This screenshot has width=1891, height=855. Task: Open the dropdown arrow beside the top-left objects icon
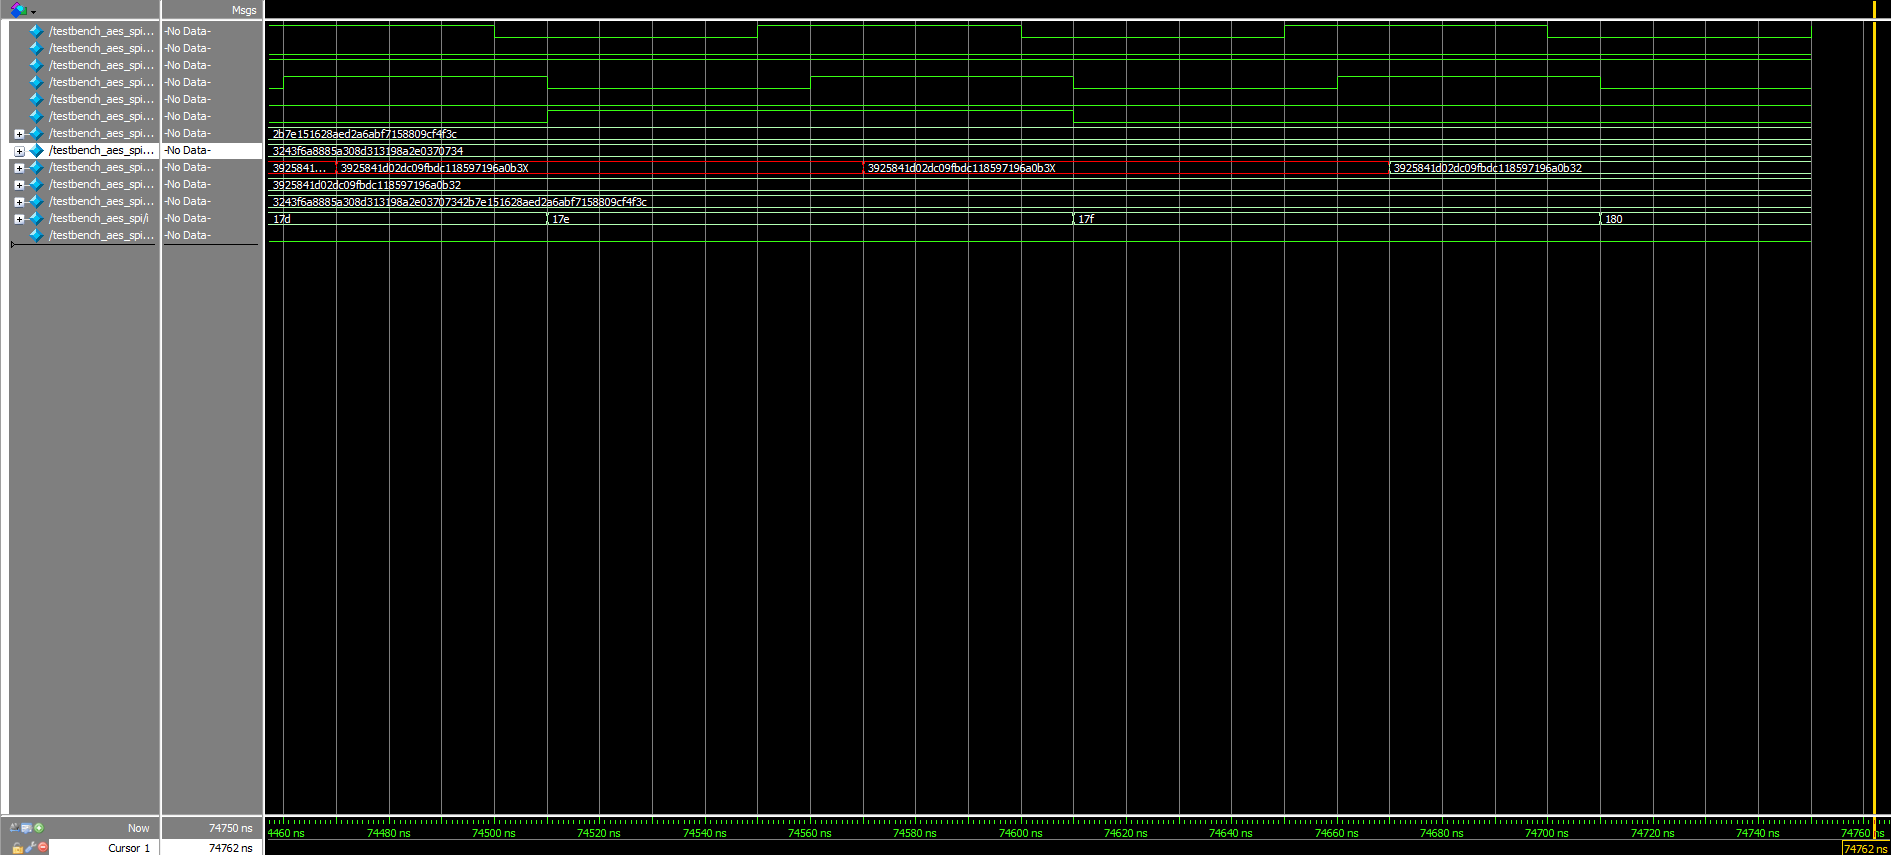(x=33, y=12)
